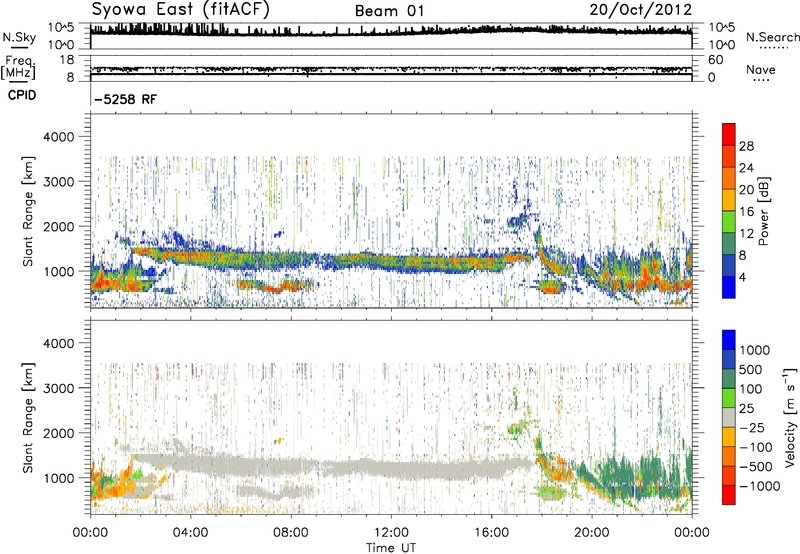Click the gray velocity band near 12:00 UT
This screenshot has width=800, height=554.
point(391,468)
